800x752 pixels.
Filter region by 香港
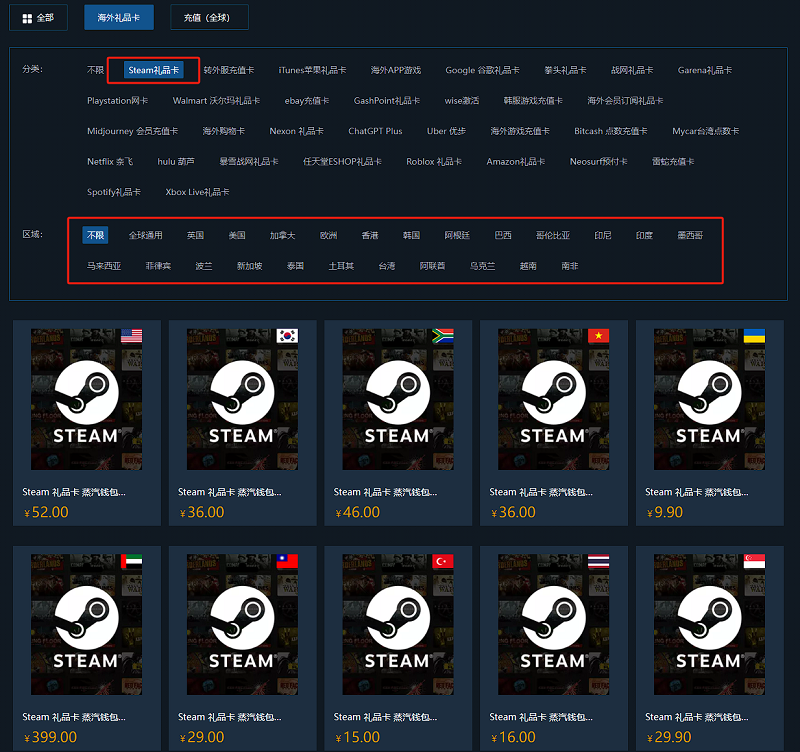click(370, 235)
